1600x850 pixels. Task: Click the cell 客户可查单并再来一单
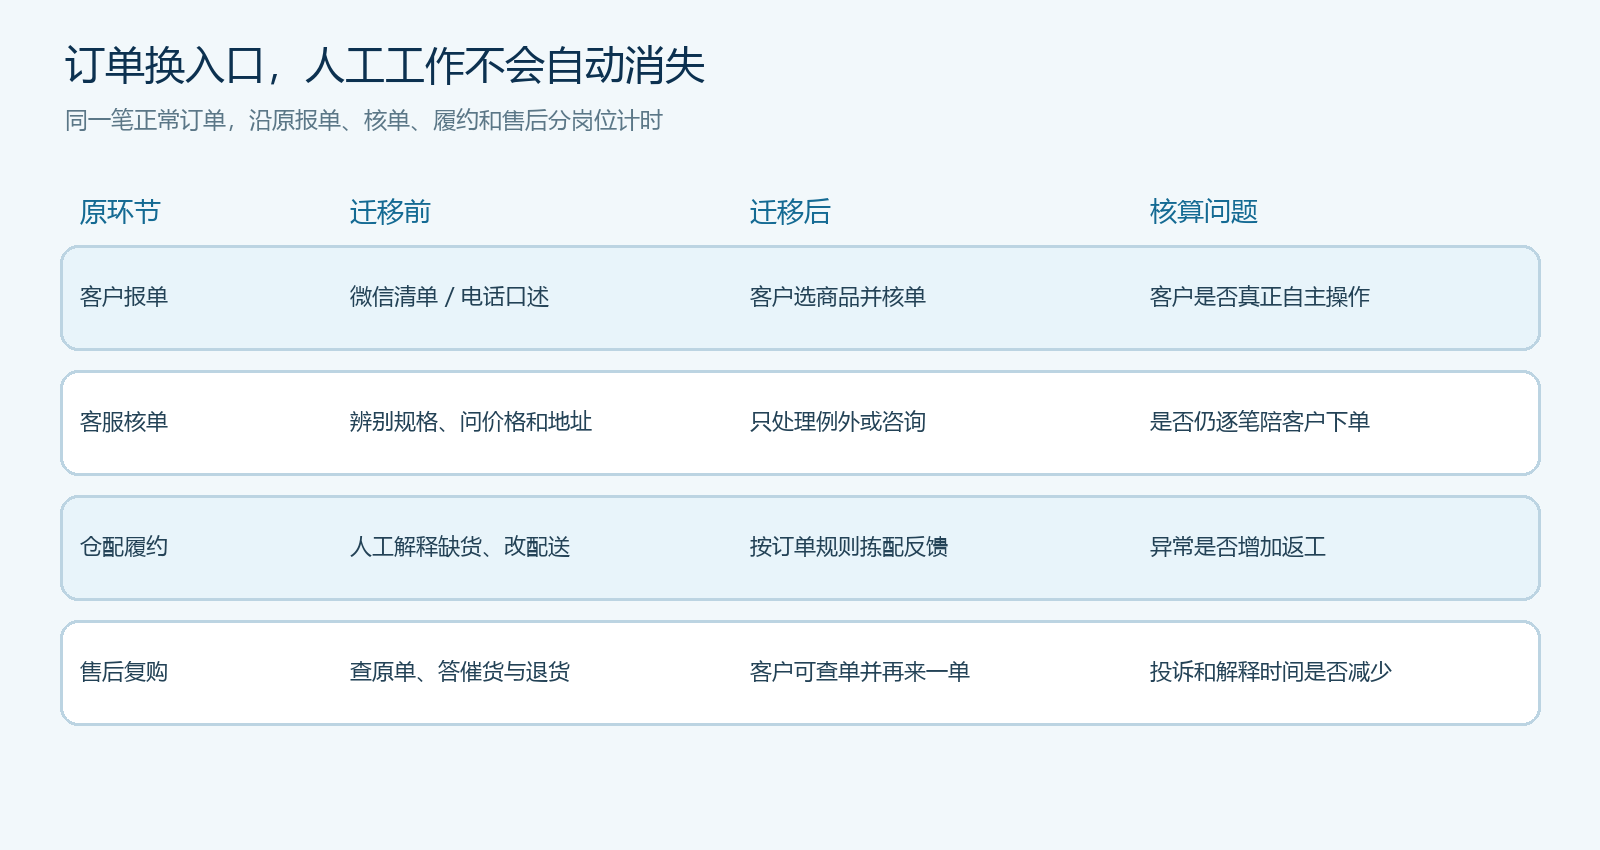pyautogui.click(x=860, y=672)
